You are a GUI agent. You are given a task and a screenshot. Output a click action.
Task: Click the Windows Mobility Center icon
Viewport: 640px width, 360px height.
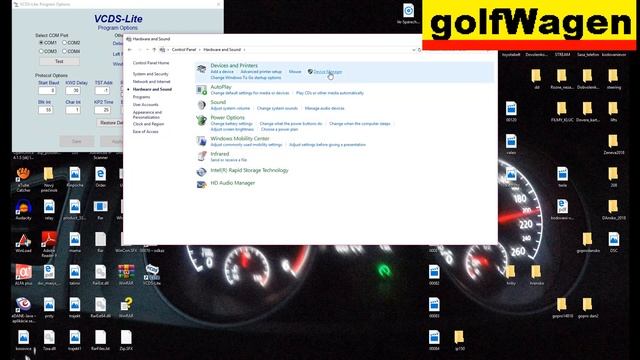click(x=201, y=141)
